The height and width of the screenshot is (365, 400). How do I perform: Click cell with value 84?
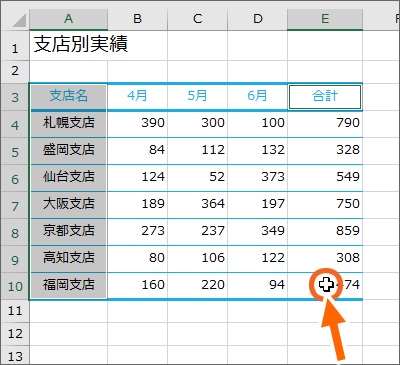[x=137, y=151]
